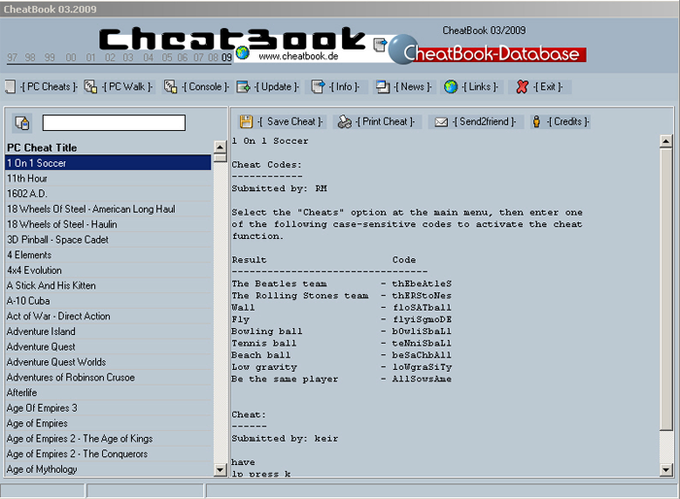Click the Console icon
This screenshot has height=499, width=680.
tap(170, 87)
